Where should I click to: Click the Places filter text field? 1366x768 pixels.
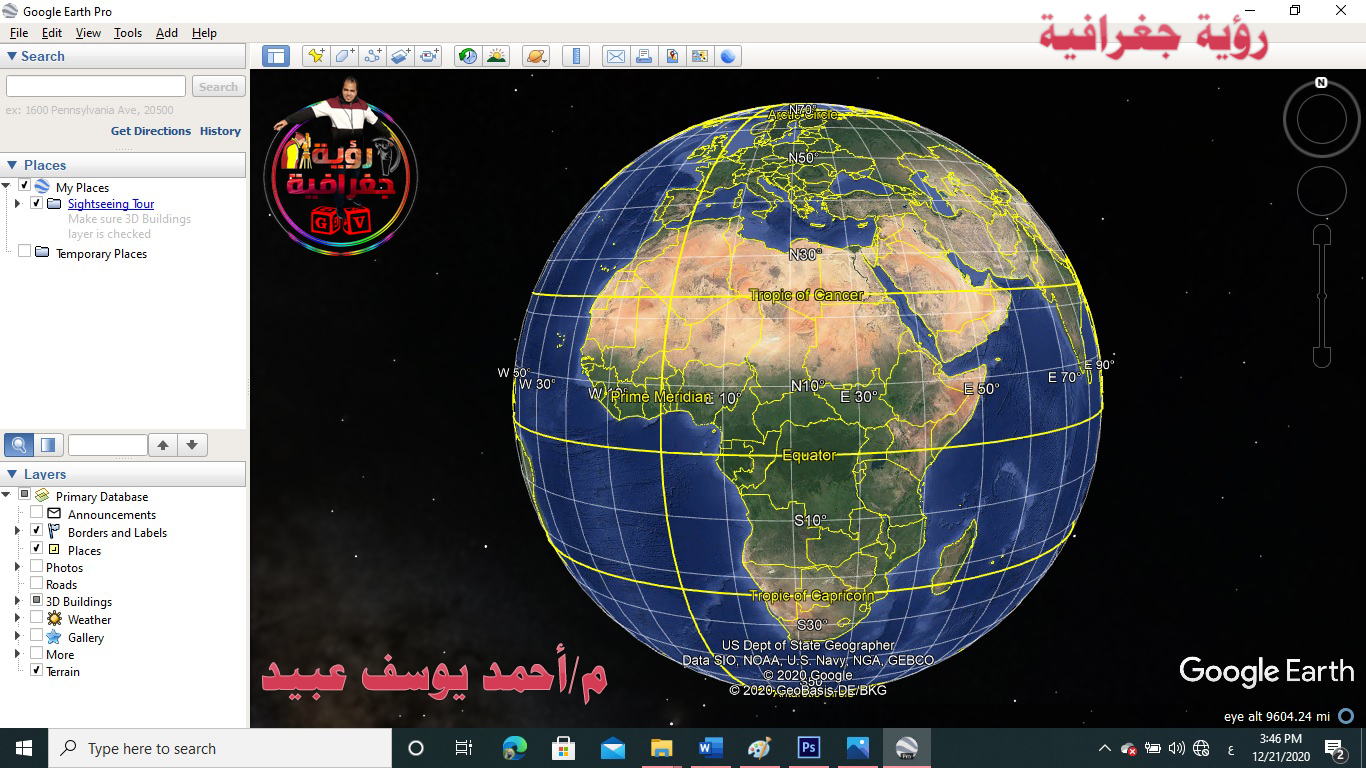pos(107,445)
